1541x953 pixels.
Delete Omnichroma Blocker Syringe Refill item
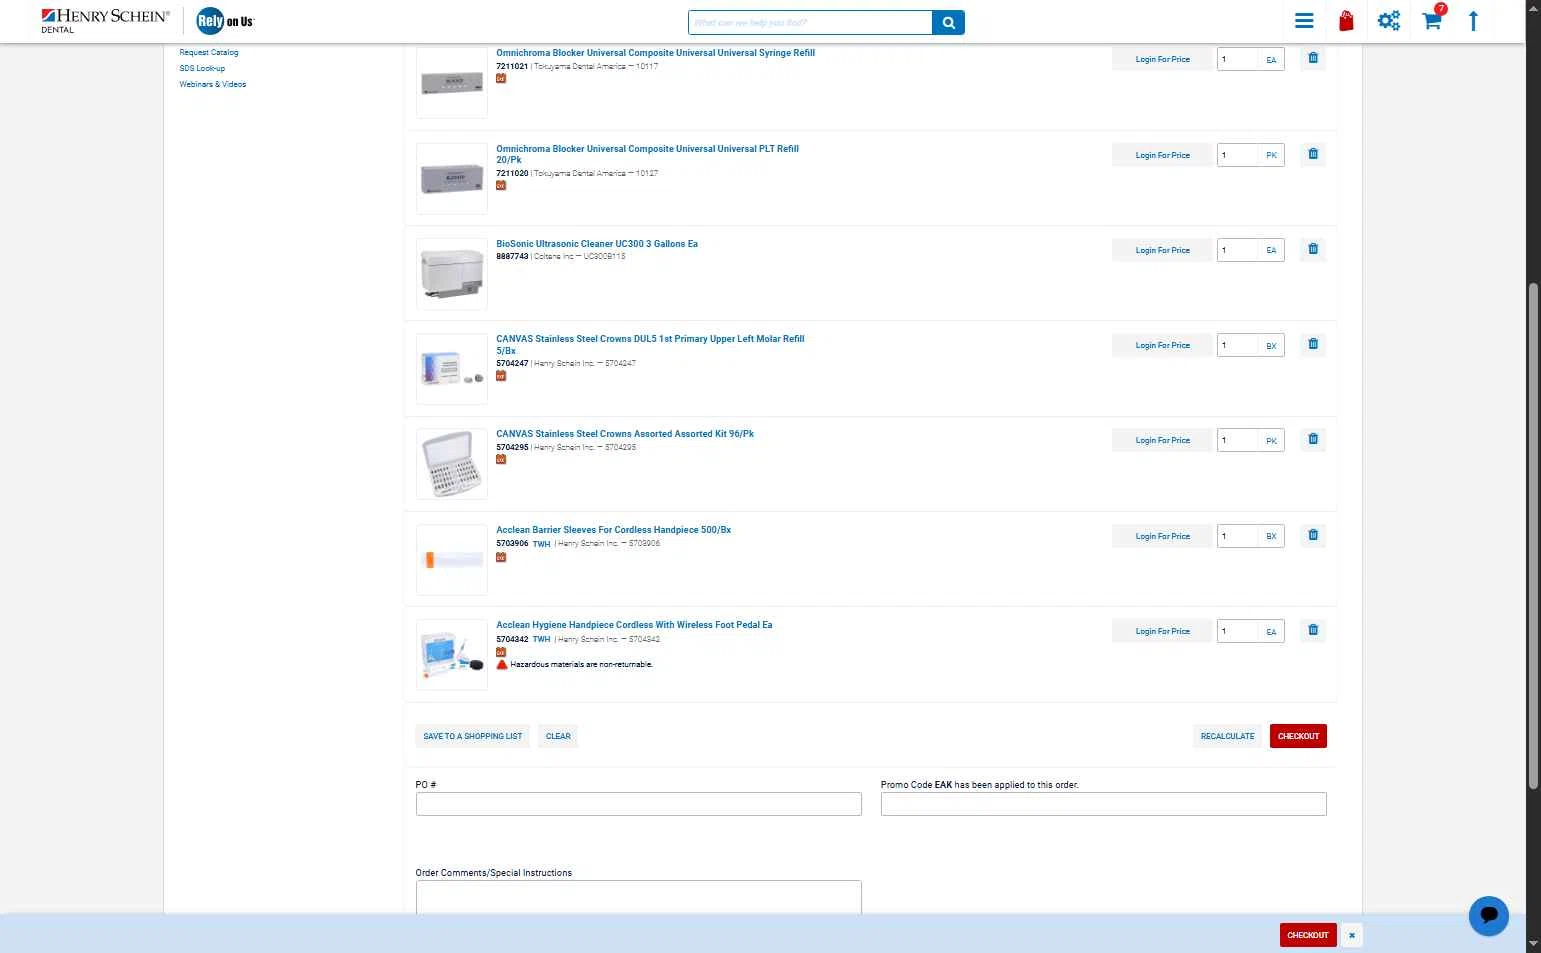coord(1313,58)
